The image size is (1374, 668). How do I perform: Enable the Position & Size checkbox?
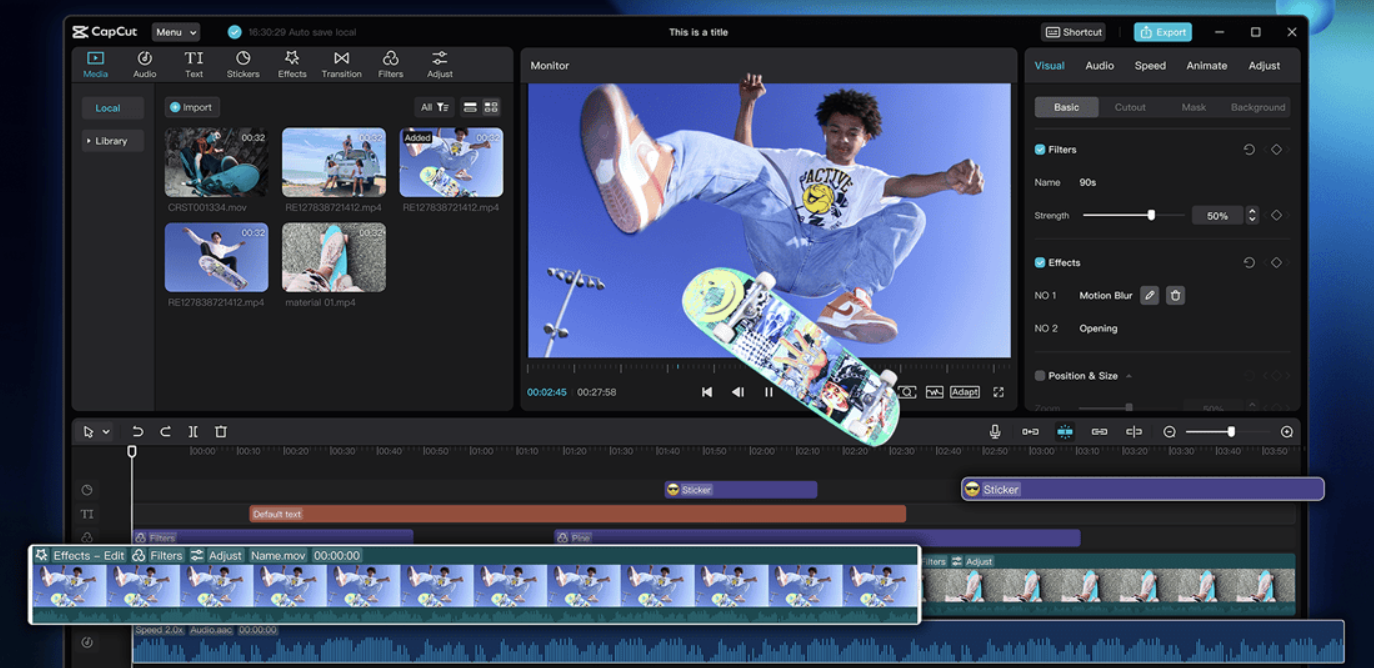(x=1040, y=376)
